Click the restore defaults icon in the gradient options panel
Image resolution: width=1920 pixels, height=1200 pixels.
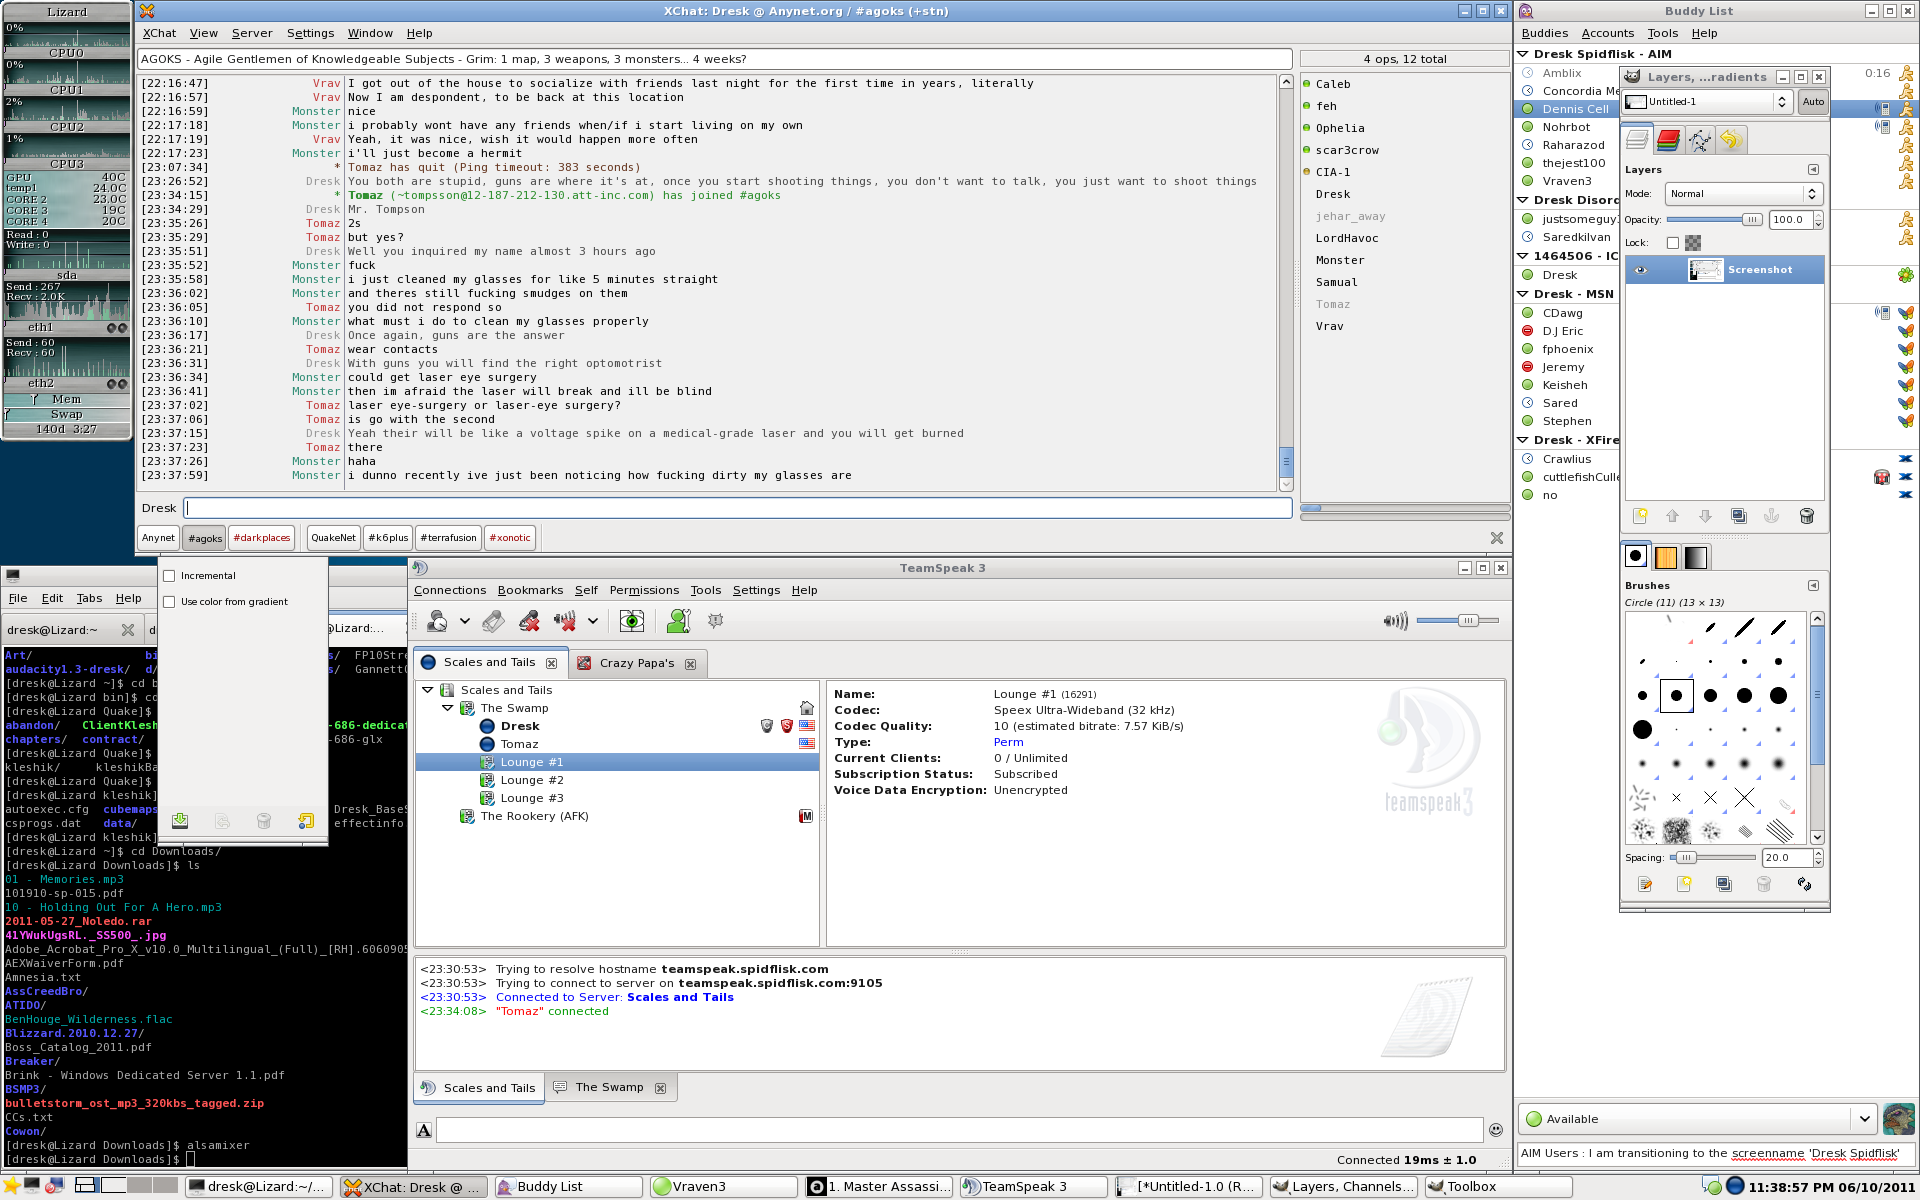tap(306, 821)
